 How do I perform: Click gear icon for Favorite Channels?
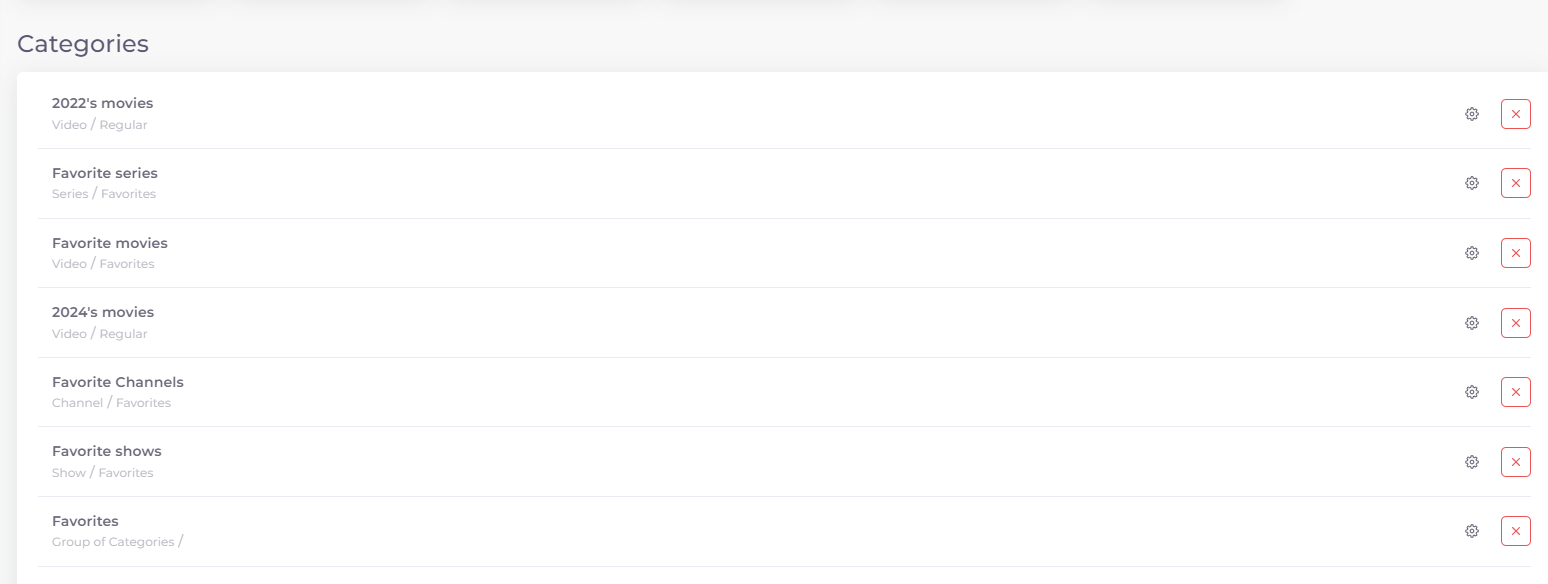point(1472,392)
